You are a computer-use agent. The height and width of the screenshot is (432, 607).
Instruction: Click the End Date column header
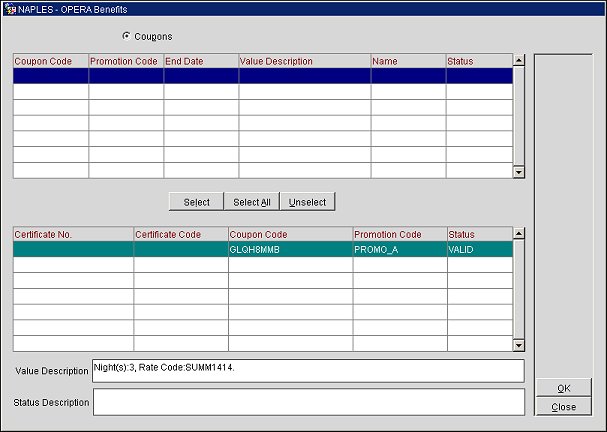coord(200,61)
